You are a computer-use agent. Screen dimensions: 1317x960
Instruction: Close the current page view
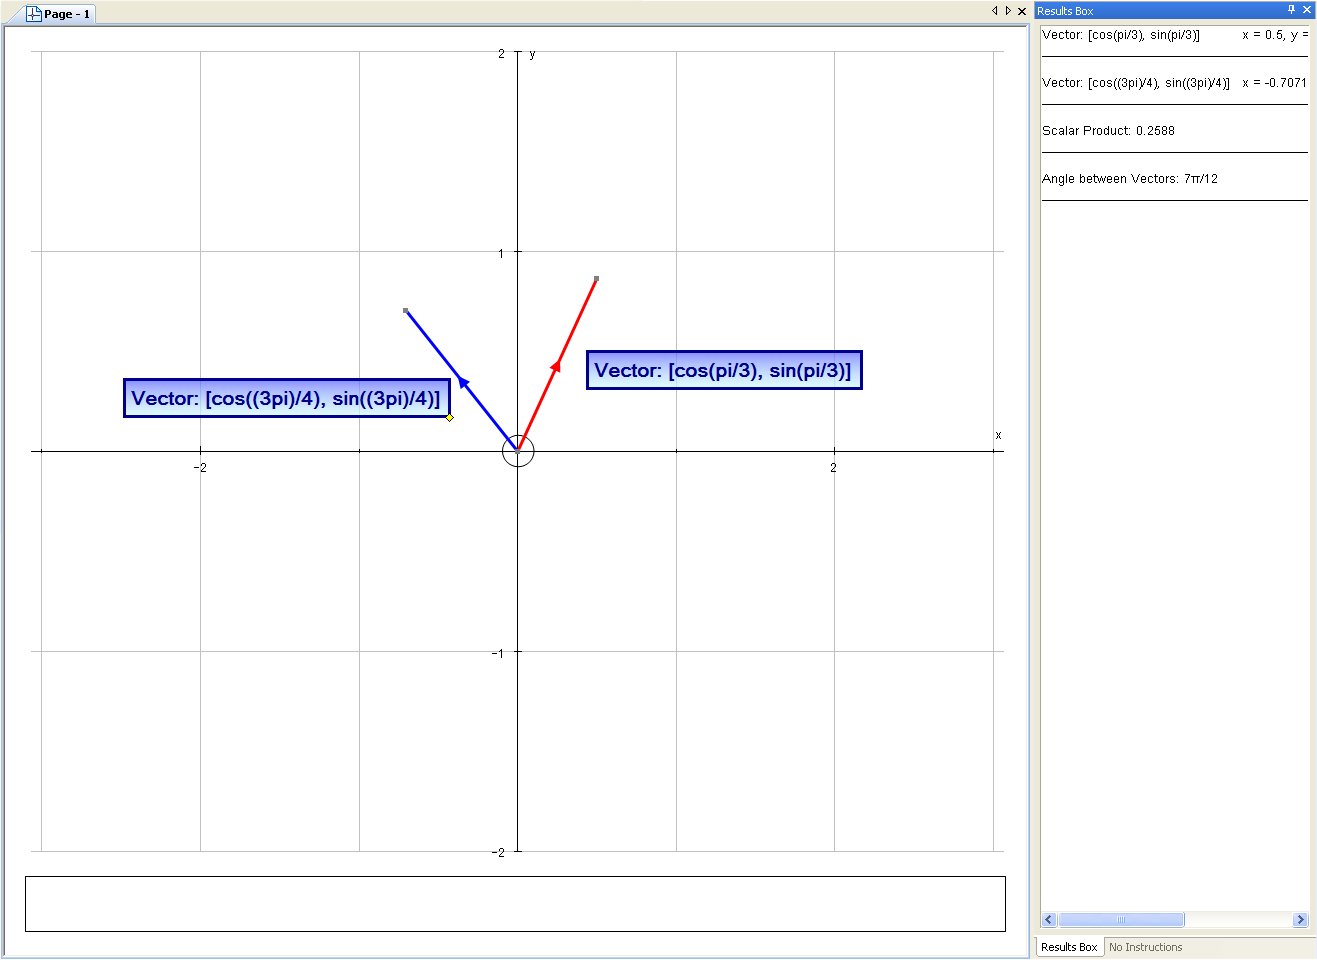[1021, 10]
